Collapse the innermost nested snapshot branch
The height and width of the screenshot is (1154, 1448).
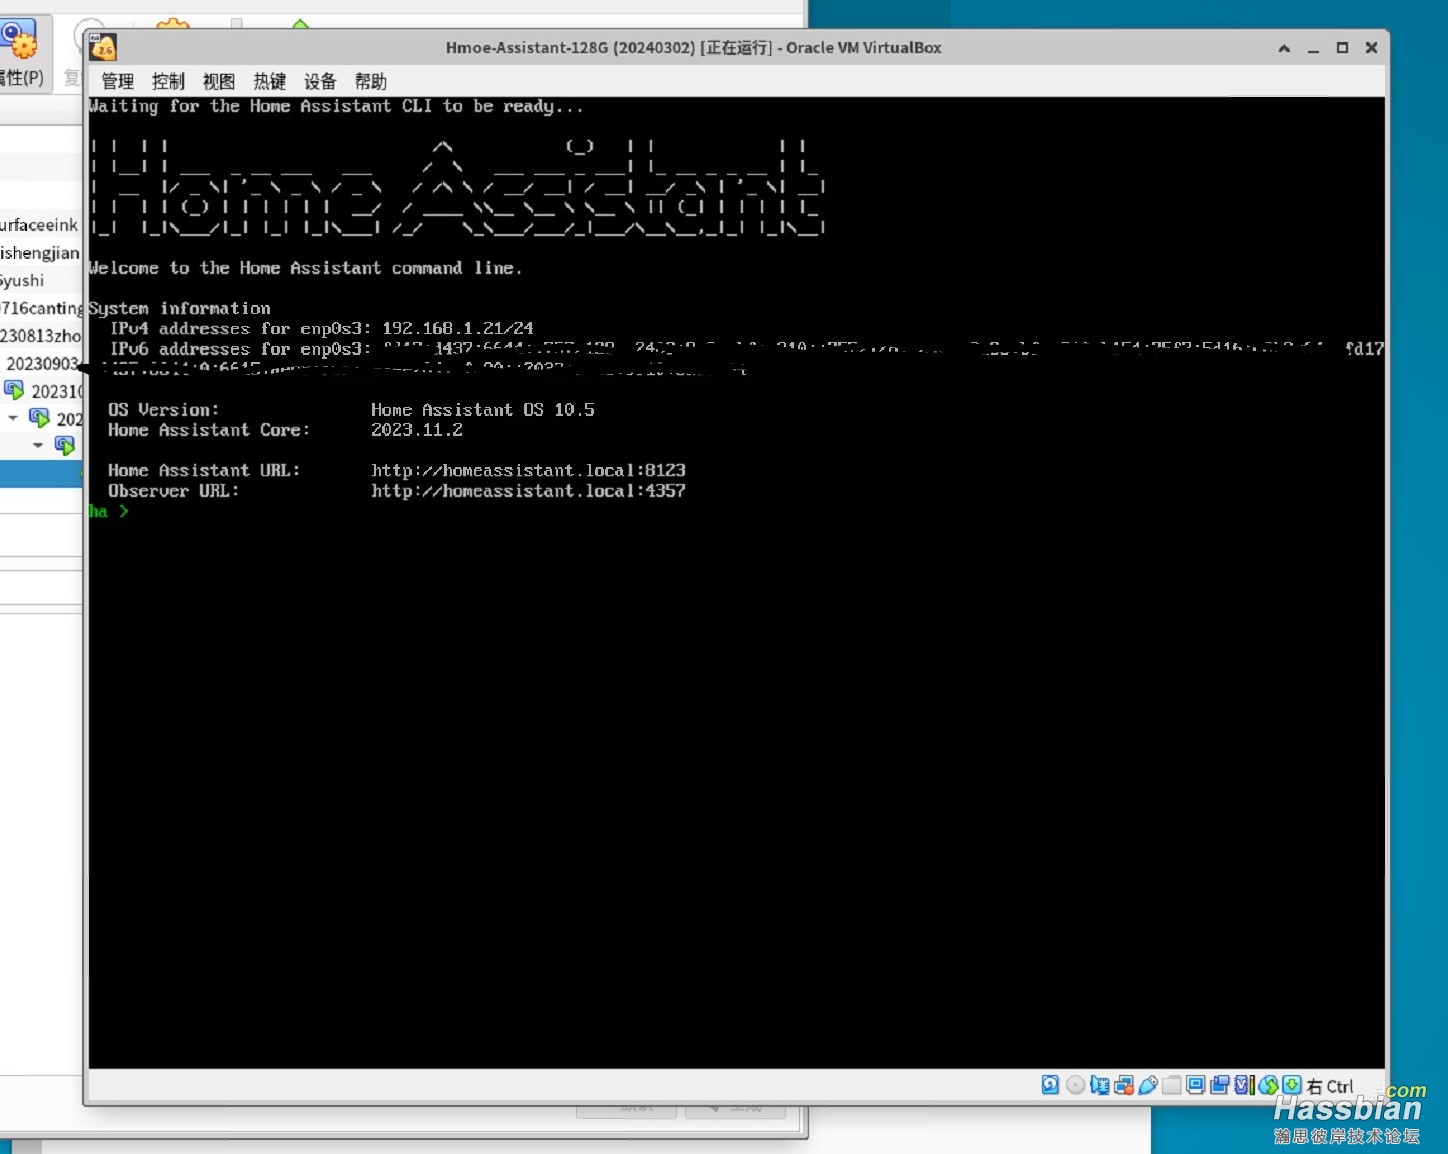click(x=38, y=445)
